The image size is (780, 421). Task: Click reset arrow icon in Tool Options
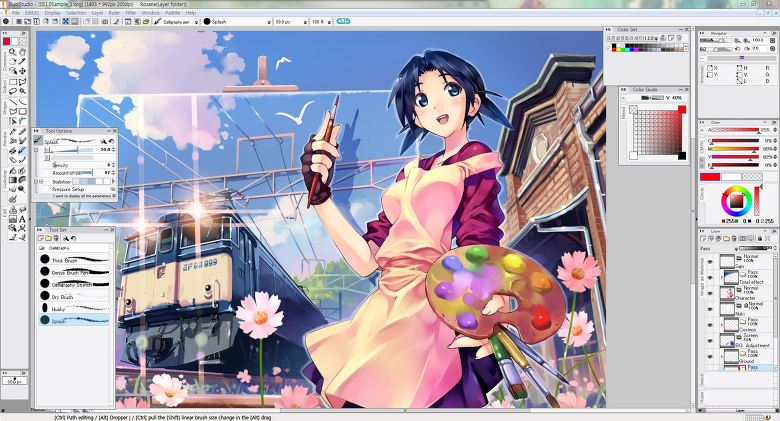[x=111, y=142]
